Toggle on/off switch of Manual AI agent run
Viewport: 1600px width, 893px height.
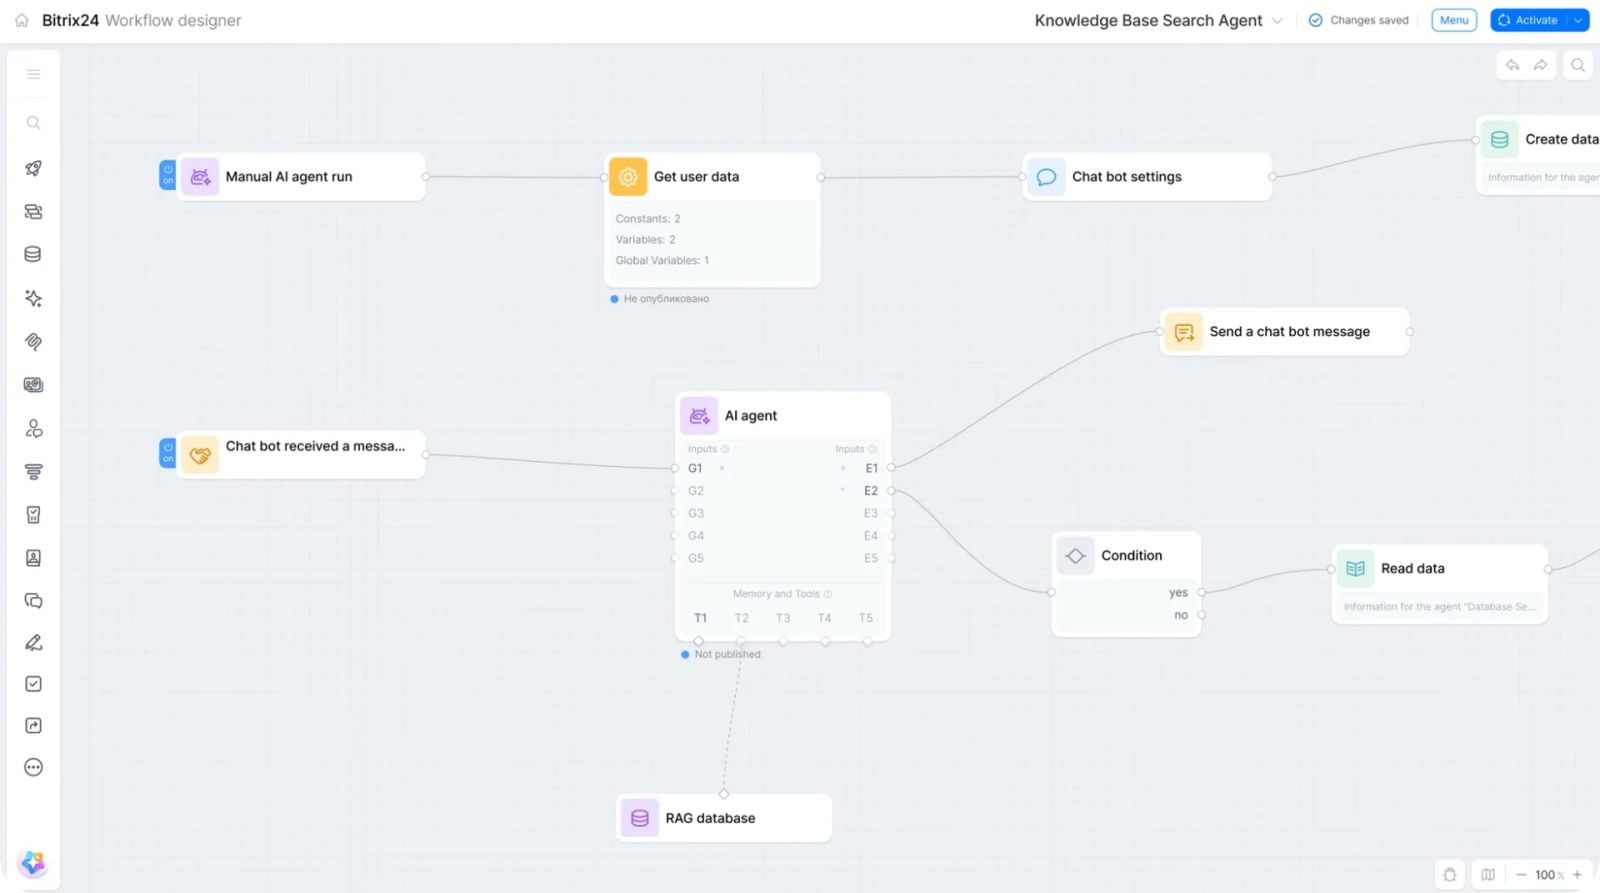click(167, 175)
